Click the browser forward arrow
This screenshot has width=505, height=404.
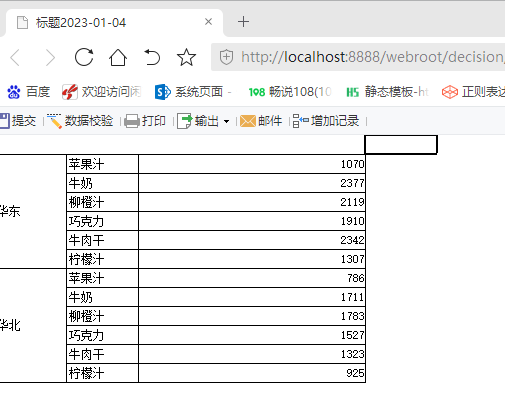tap(50, 57)
